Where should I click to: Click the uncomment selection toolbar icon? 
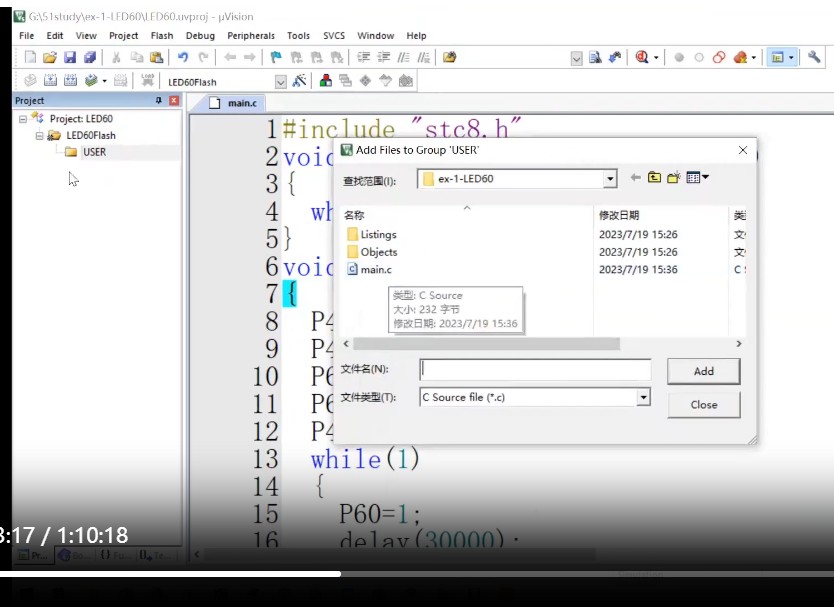tap(423, 57)
